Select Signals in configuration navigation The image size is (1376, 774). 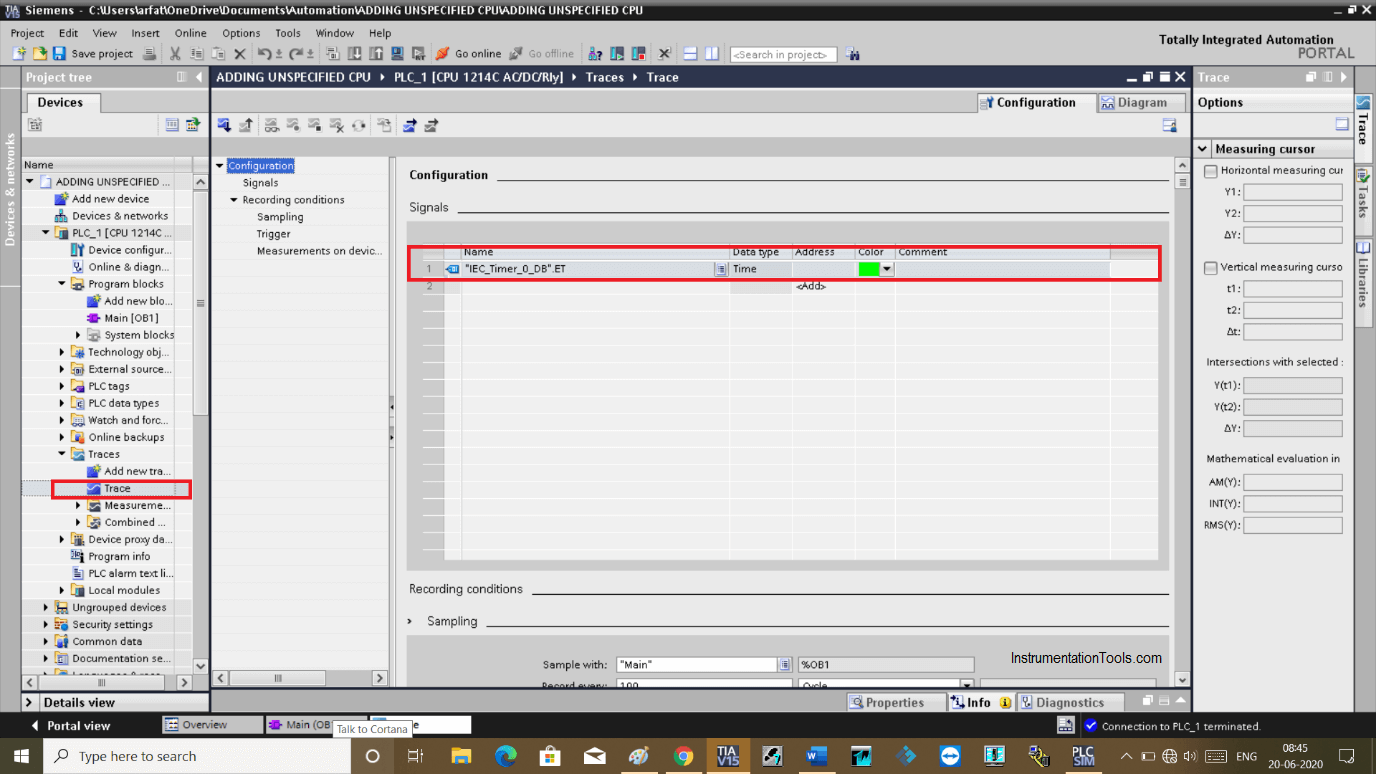[260, 183]
